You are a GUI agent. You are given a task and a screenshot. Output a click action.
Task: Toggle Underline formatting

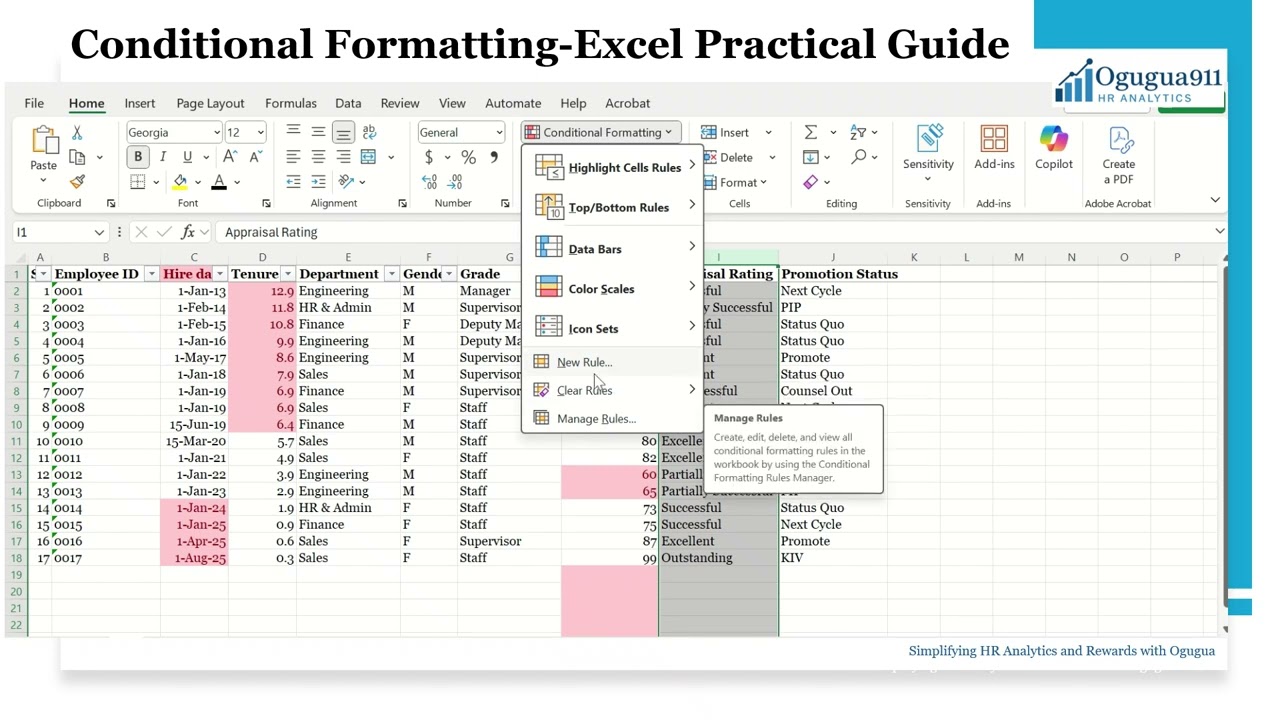187,157
